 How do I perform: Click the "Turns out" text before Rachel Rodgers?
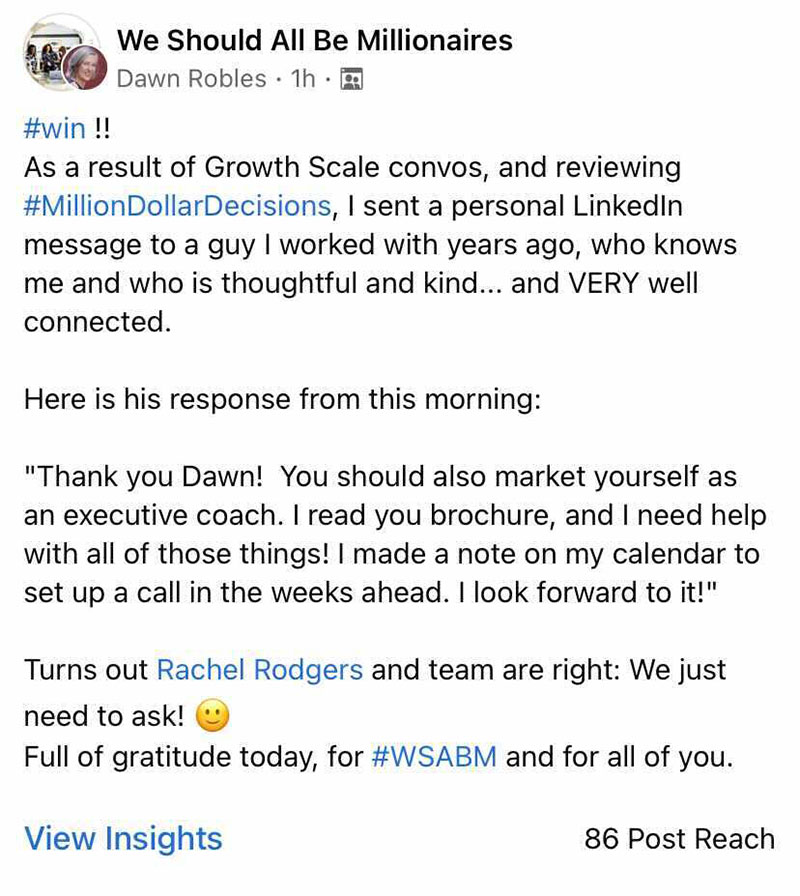86,669
